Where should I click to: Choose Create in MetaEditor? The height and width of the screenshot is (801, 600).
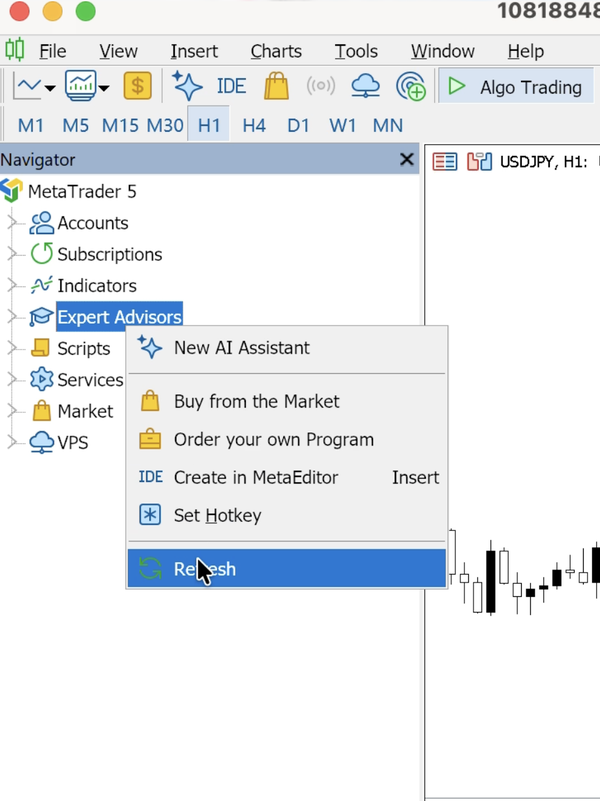tap(286, 477)
